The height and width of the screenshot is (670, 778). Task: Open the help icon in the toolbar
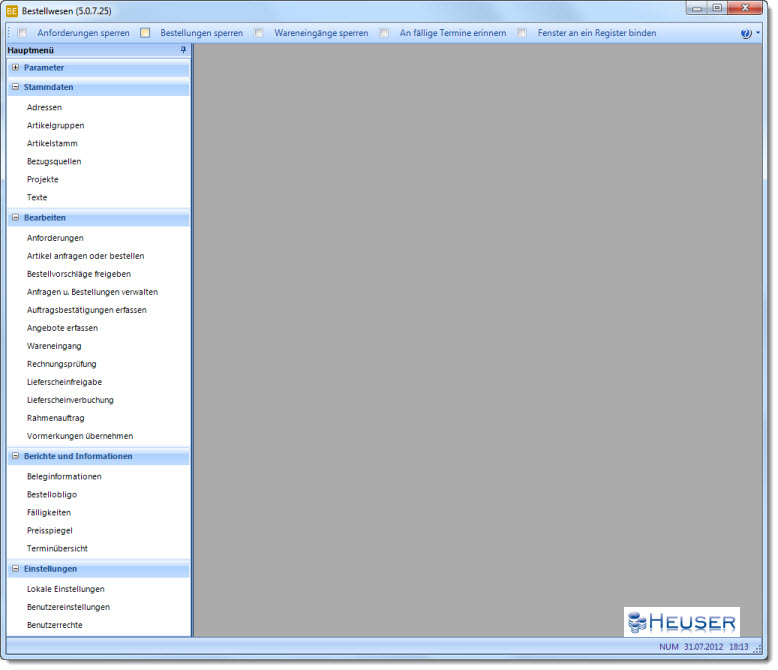745,33
